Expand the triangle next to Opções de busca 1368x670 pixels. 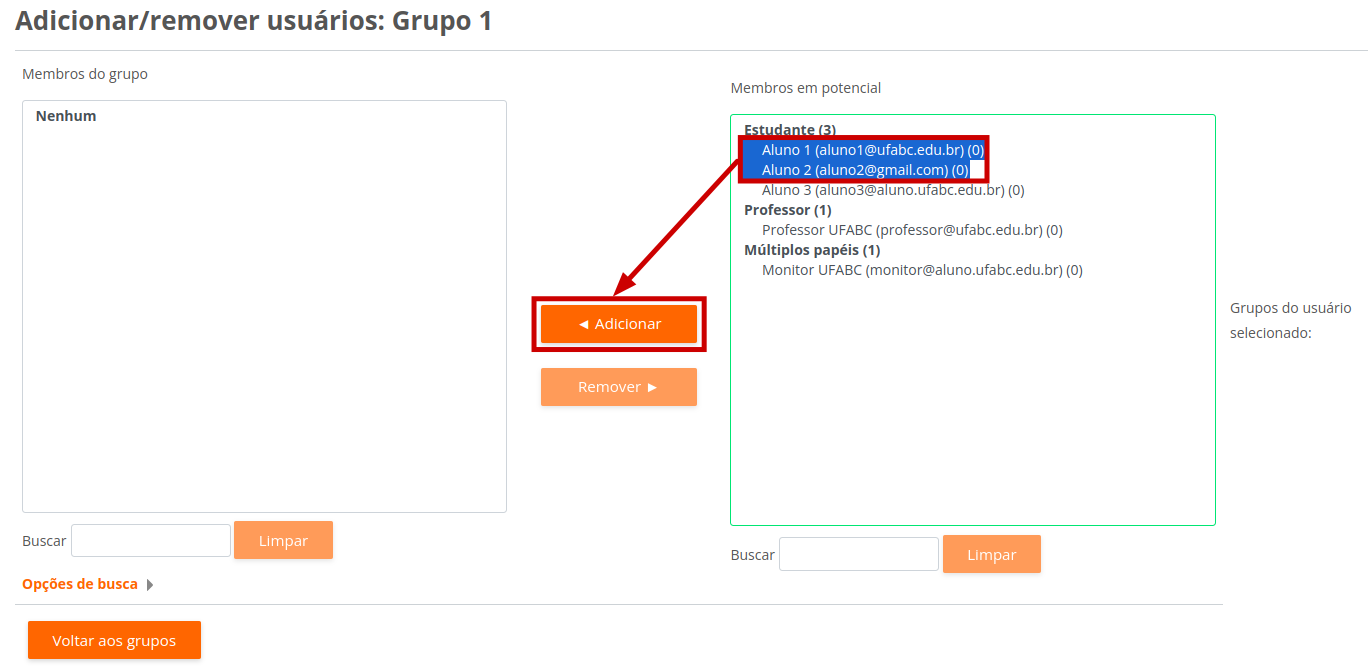[x=150, y=585]
